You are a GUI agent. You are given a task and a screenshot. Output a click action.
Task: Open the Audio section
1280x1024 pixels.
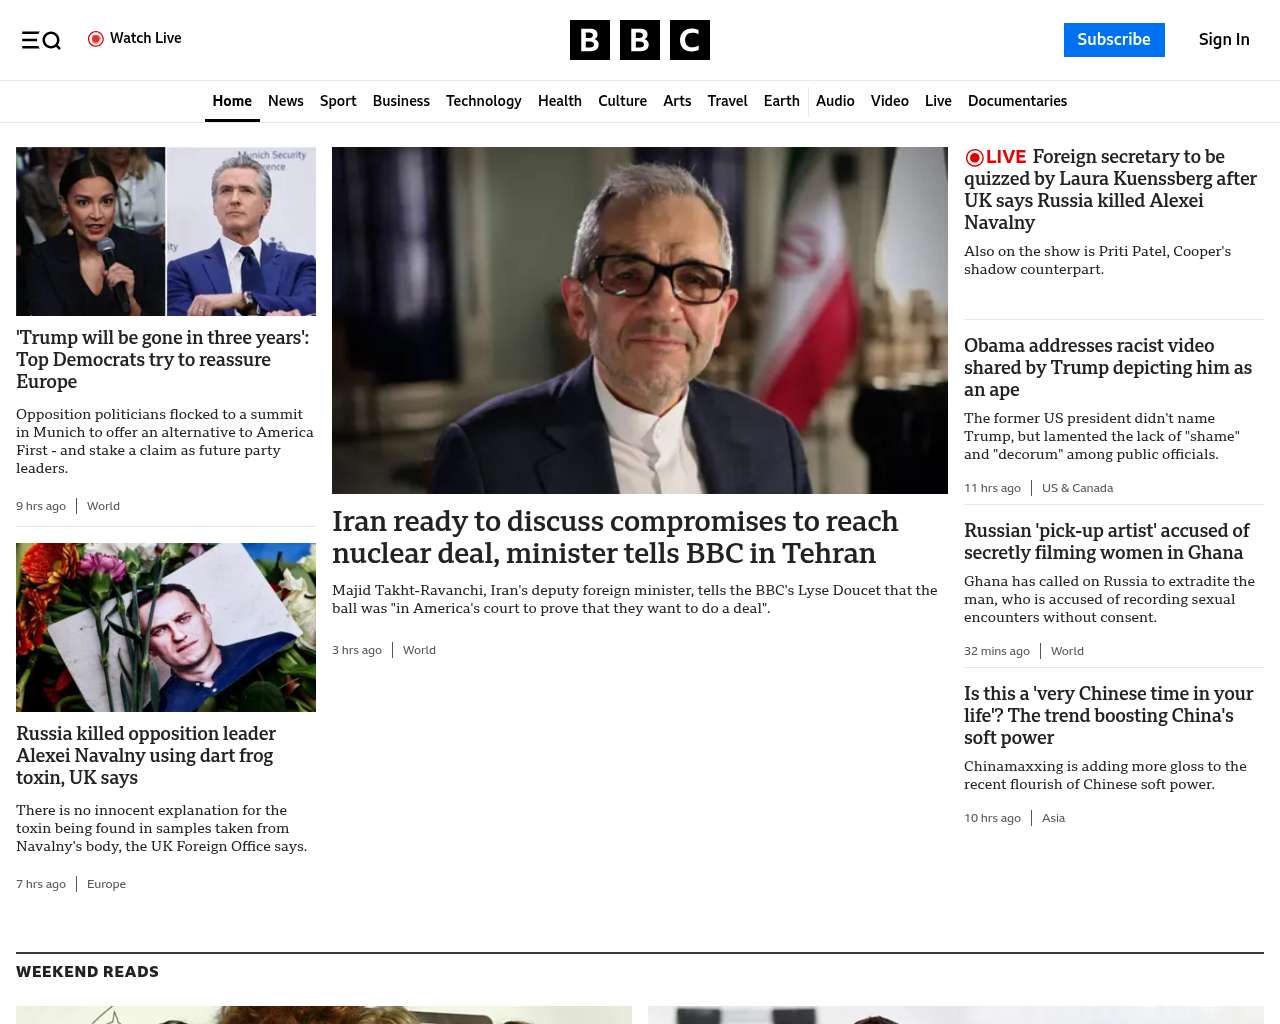point(835,101)
